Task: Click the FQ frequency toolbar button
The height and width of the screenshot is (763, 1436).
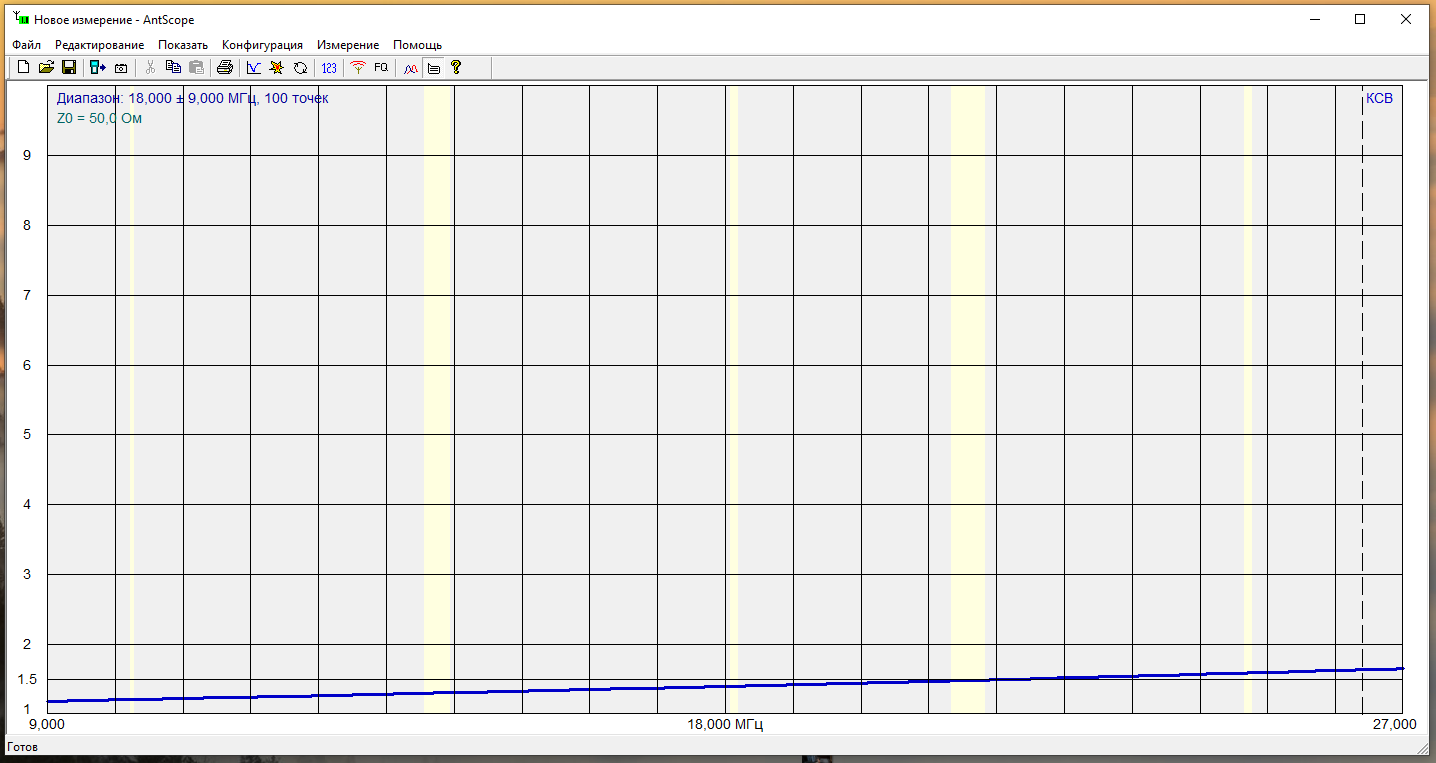Action: 381,68
